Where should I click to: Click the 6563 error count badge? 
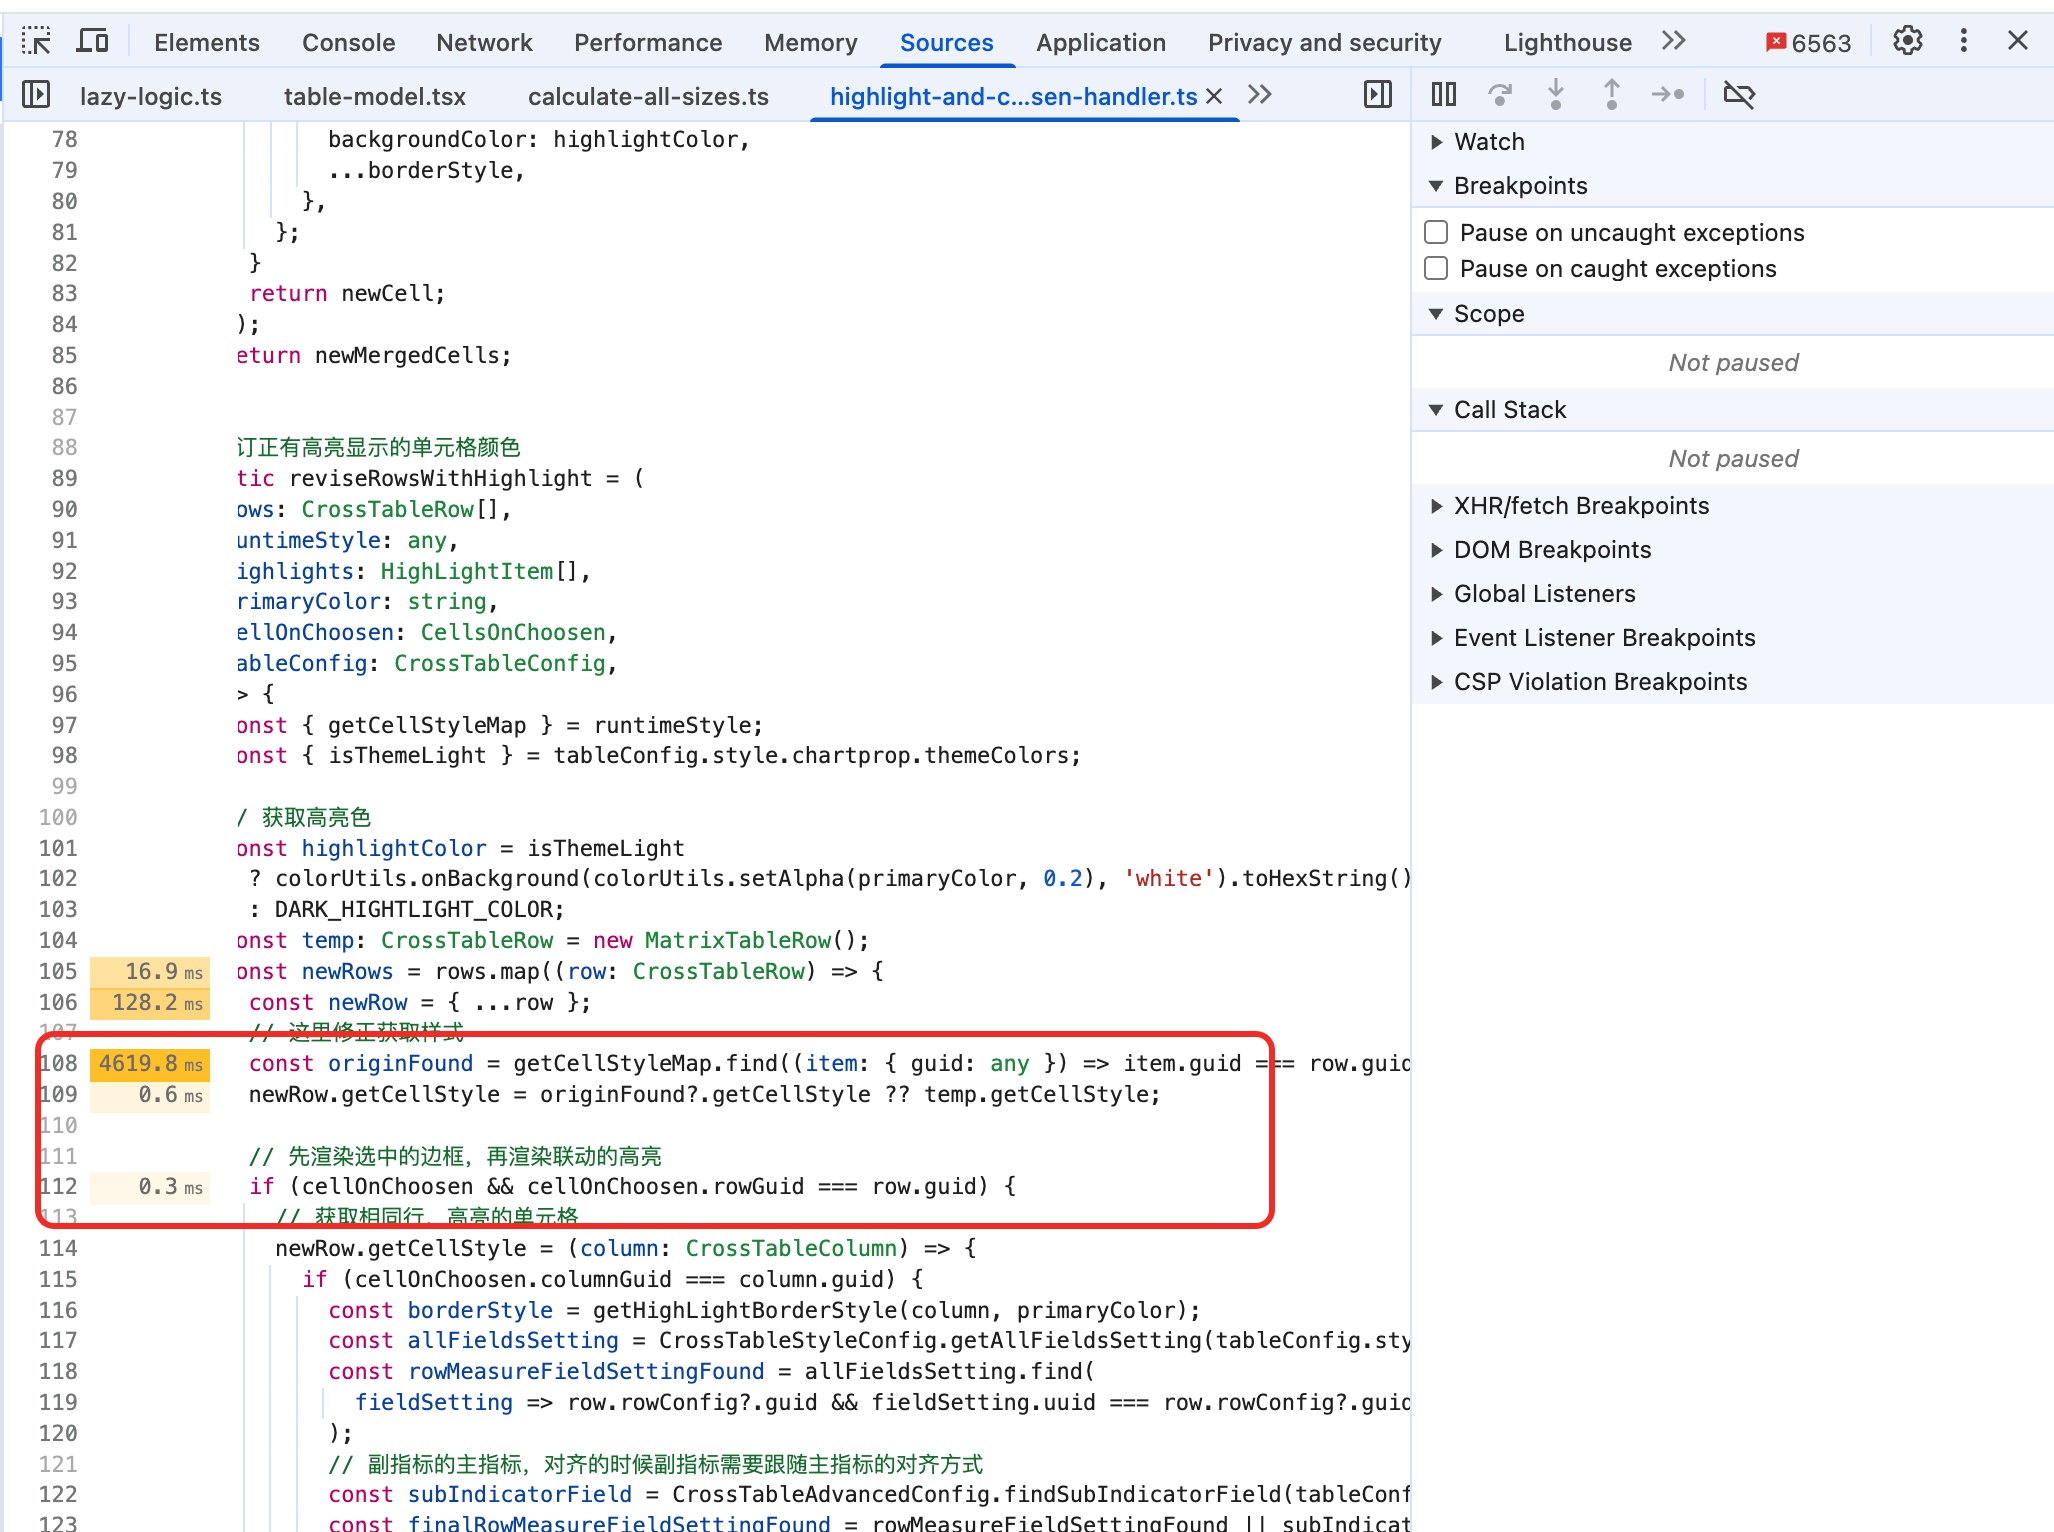click(x=1809, y=42)
